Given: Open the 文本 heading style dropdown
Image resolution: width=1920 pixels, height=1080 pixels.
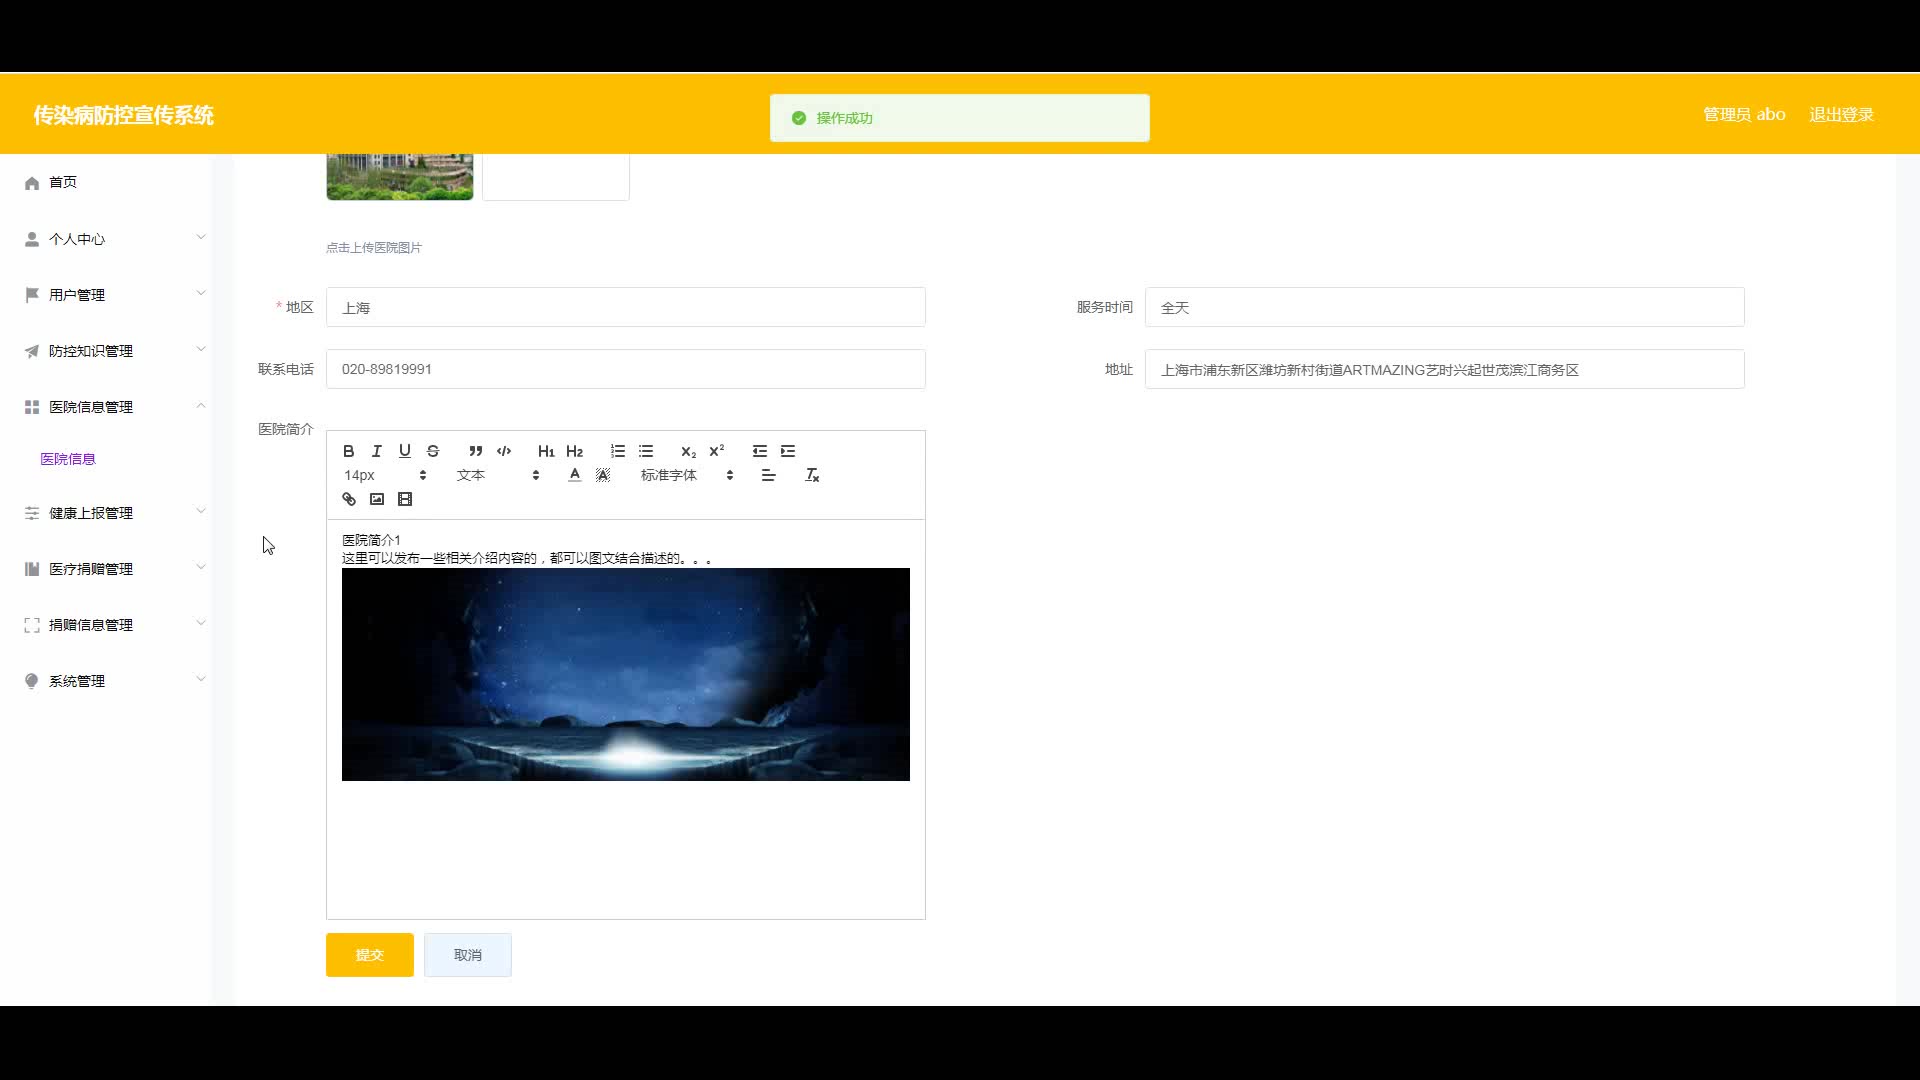Looking at the screenshot, I should coord(498,475).
